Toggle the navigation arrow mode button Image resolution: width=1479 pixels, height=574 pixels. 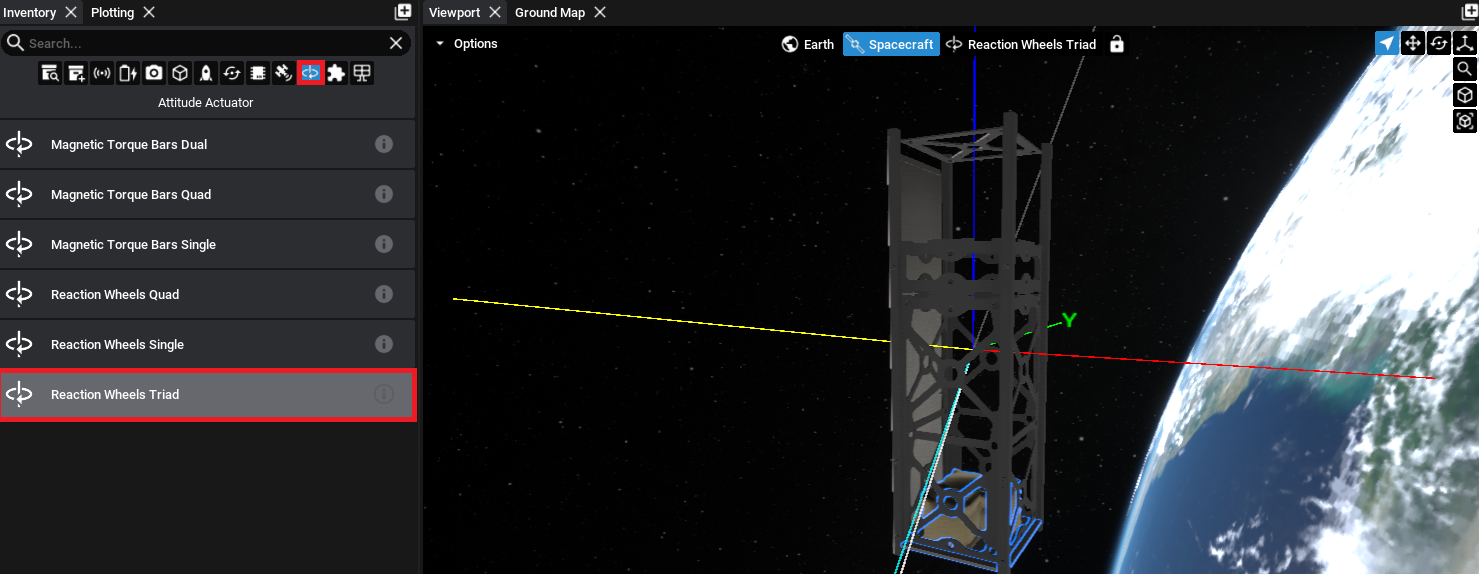point(1386,43)
